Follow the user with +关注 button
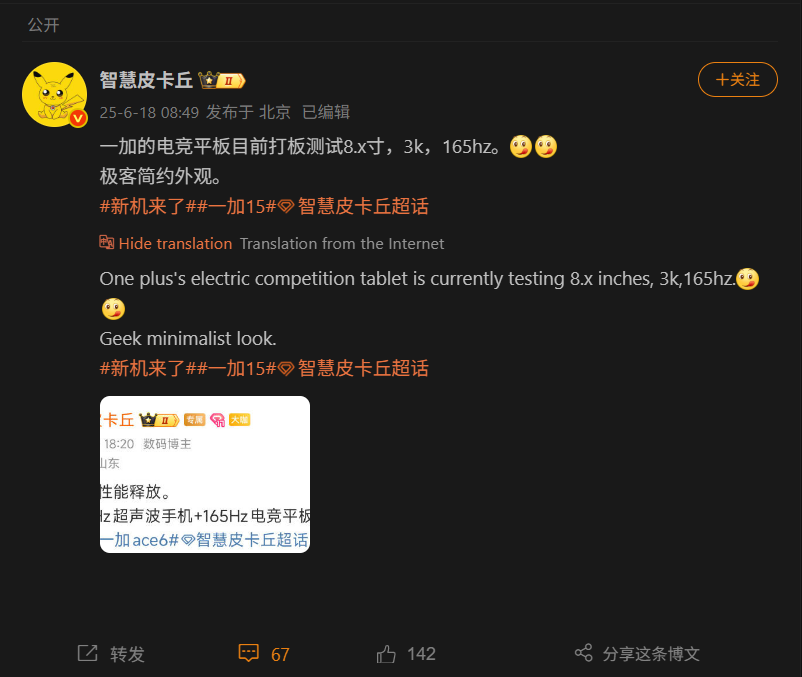Screen dimensions: 802x677 (738, 80)
